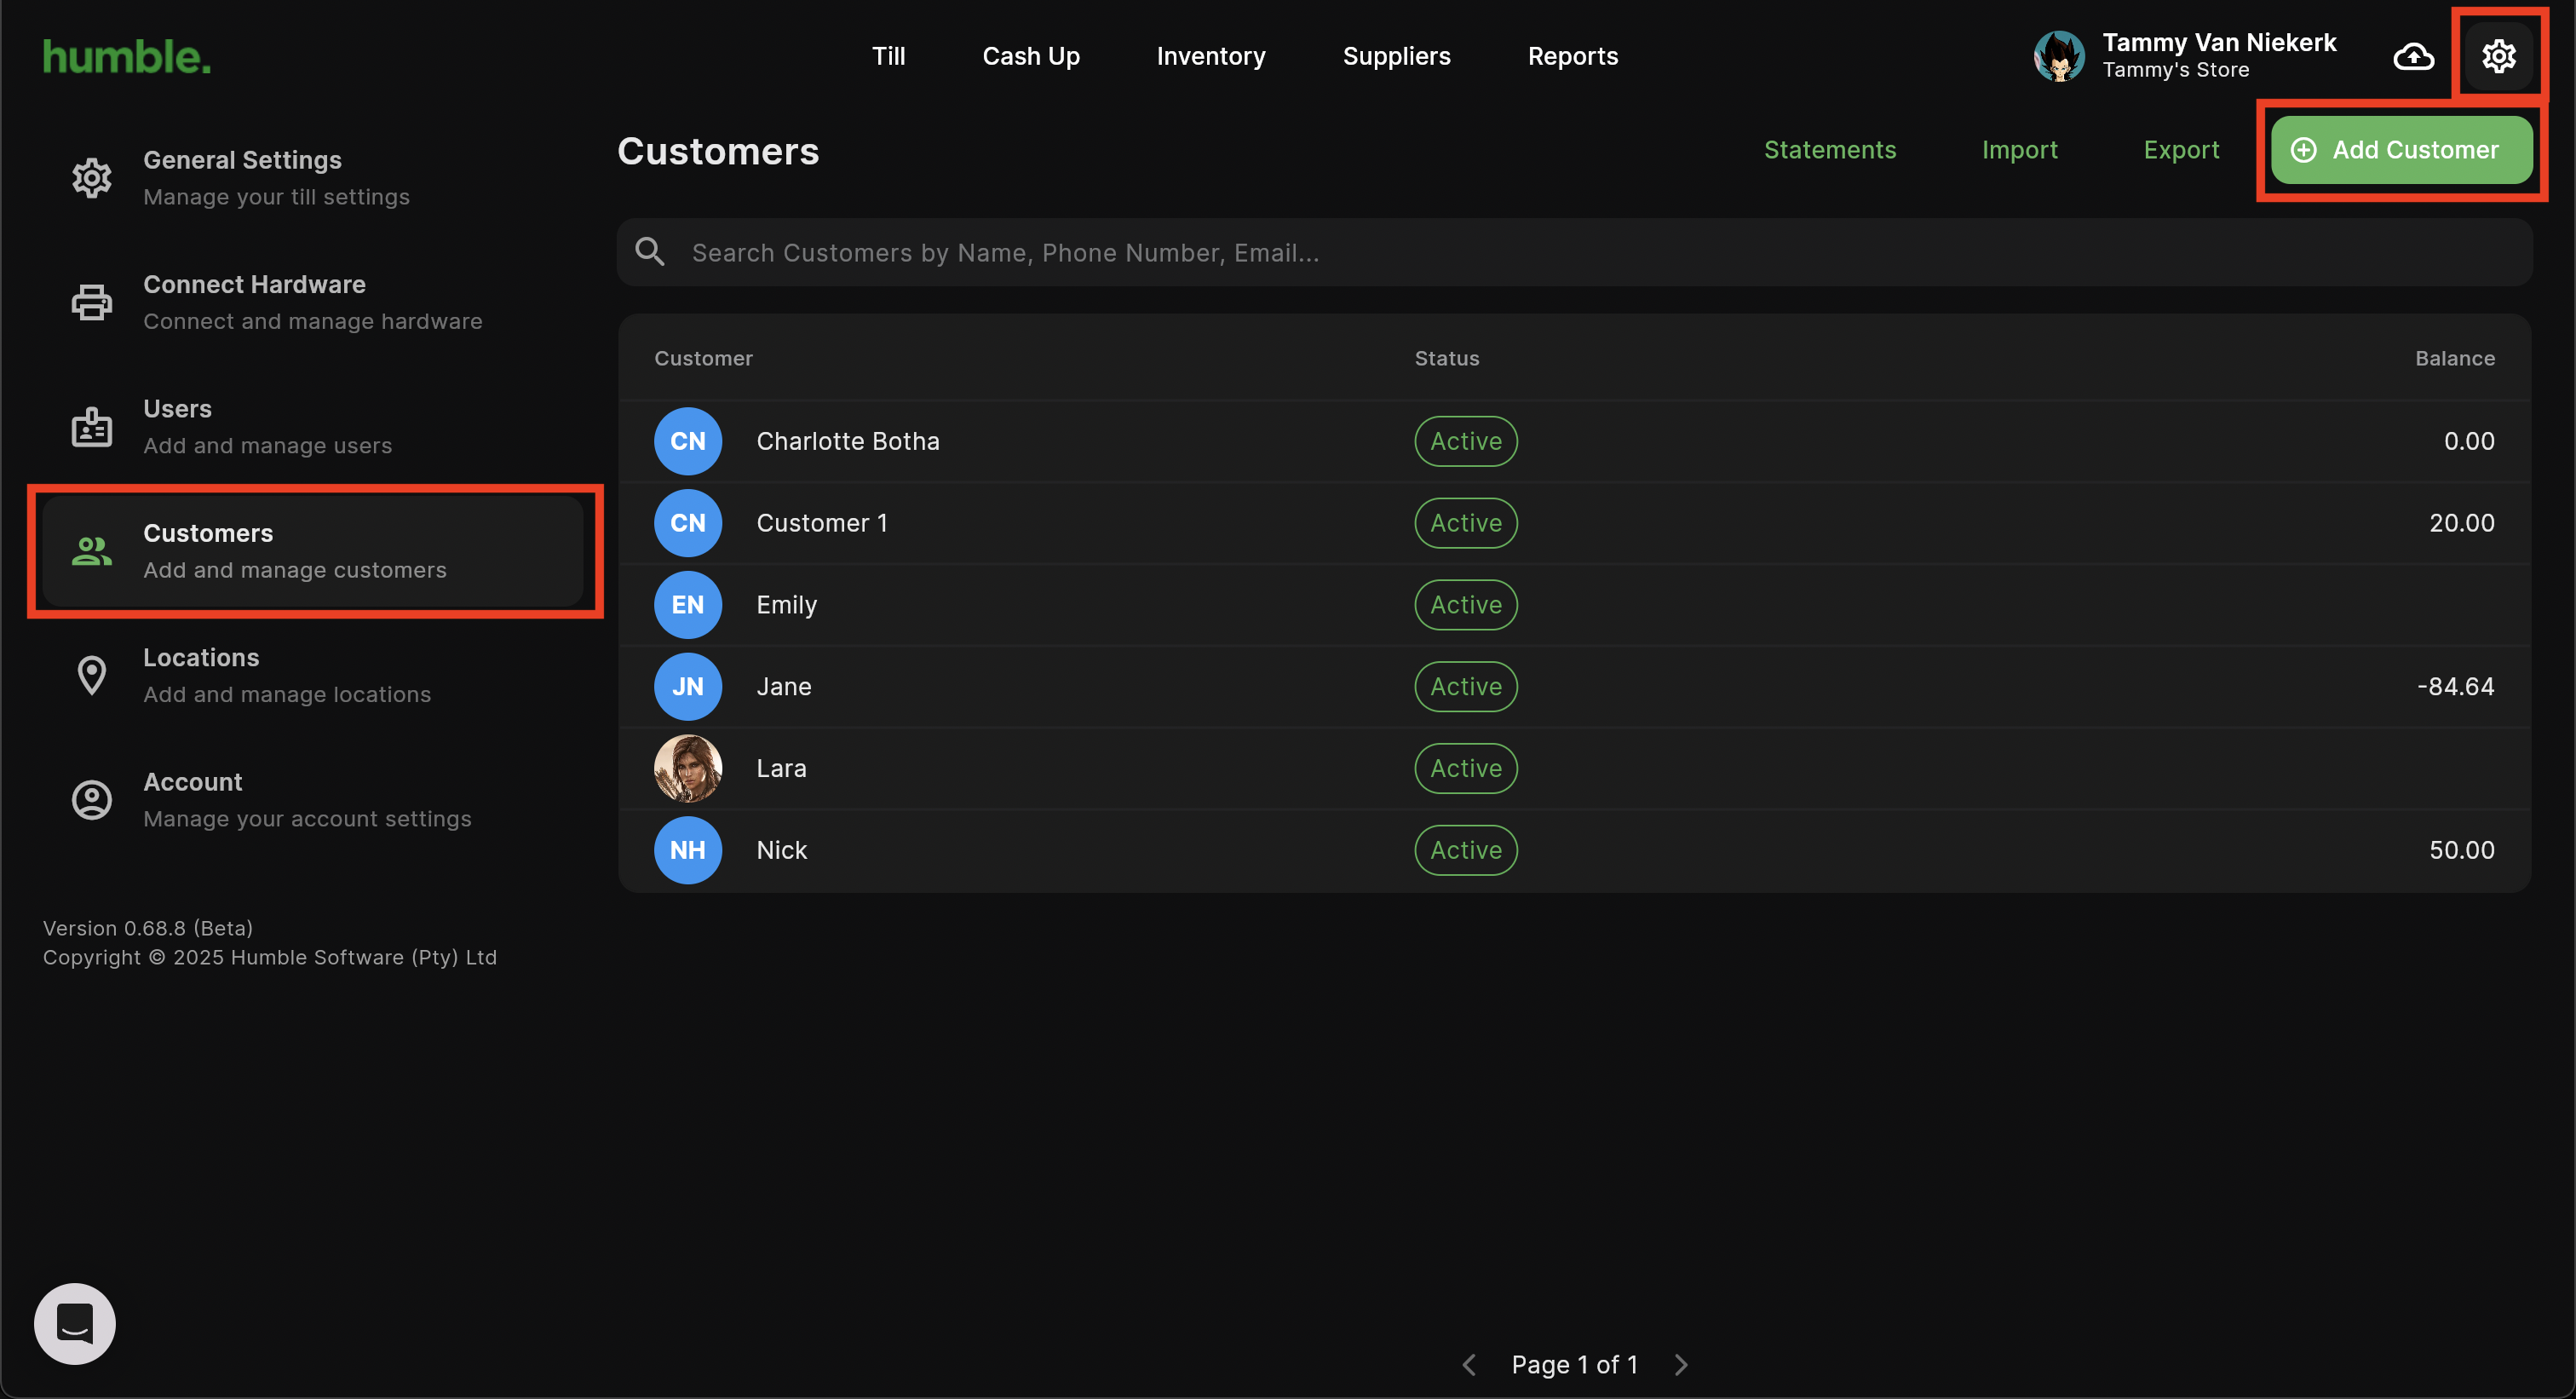
Task: Go to previous page arrow
Action: coord(1469,1365)
